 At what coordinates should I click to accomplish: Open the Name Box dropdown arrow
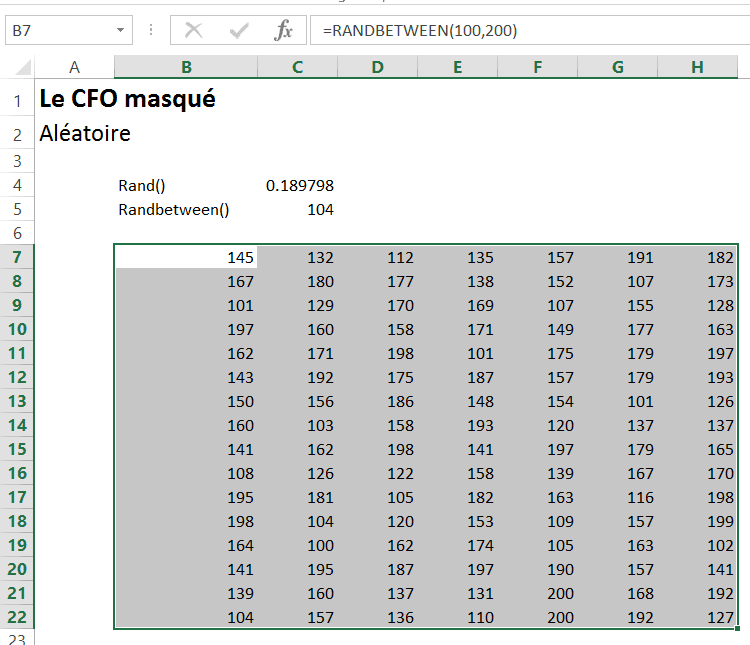(121, 31)
